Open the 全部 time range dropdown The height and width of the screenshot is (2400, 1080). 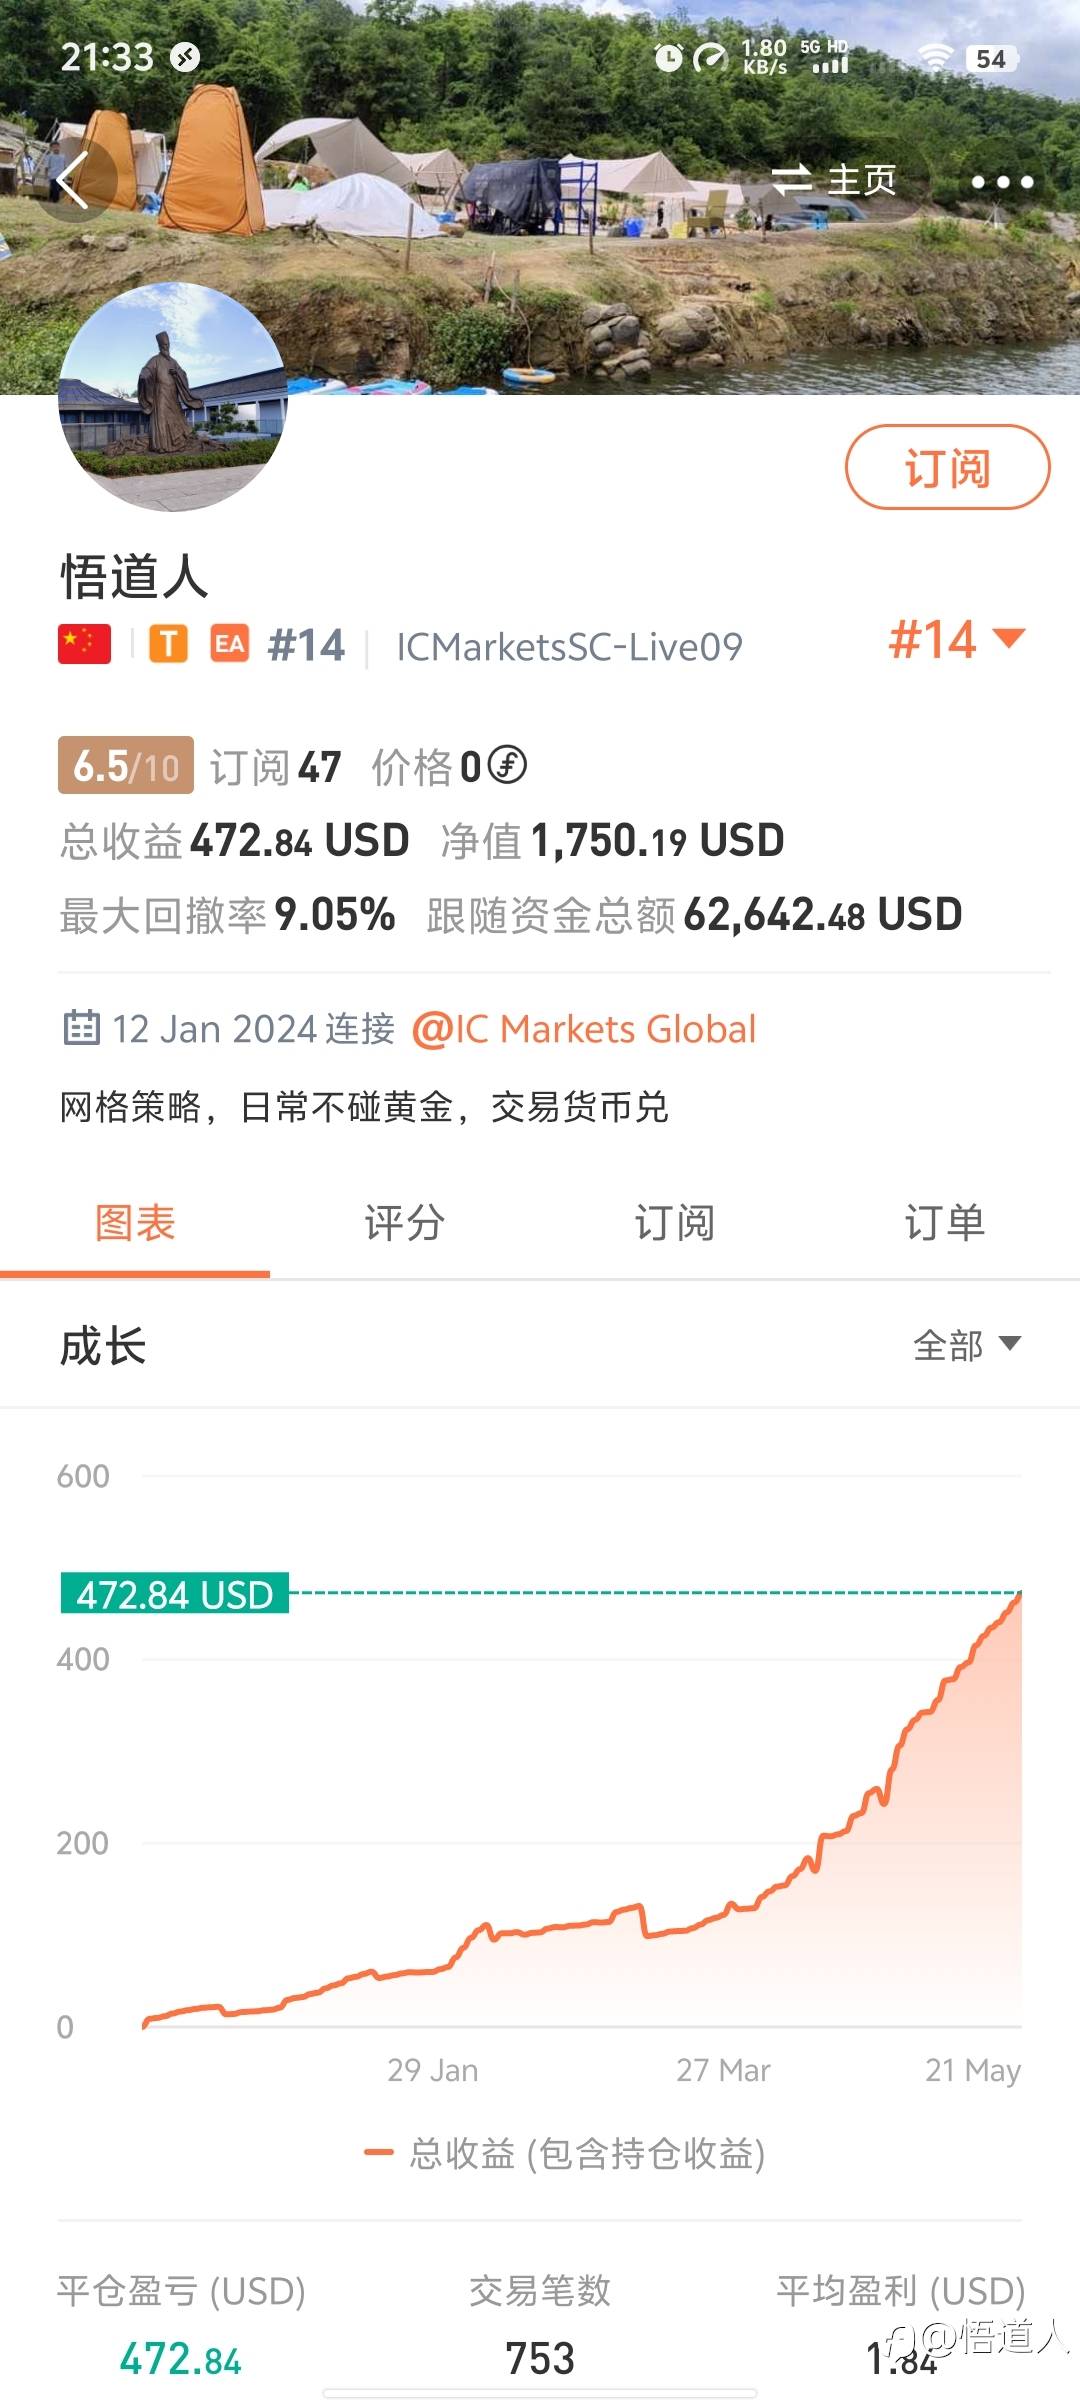click(x=966, y=1345)
